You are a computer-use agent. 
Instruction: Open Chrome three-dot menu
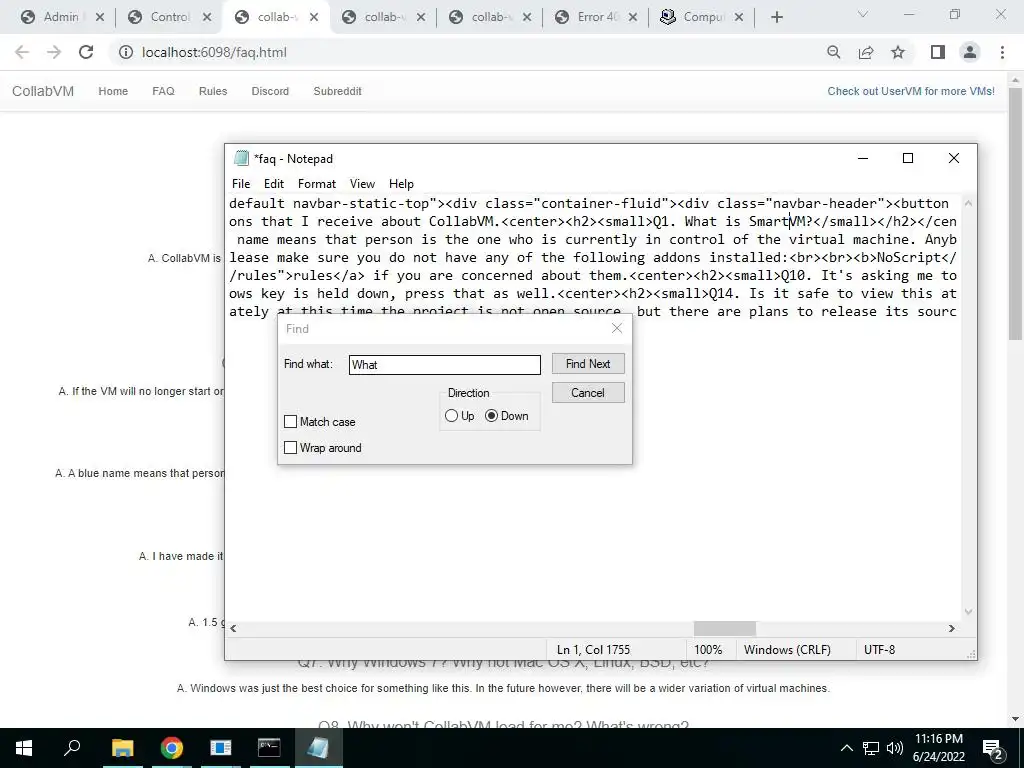click(x=1002, y=52)
